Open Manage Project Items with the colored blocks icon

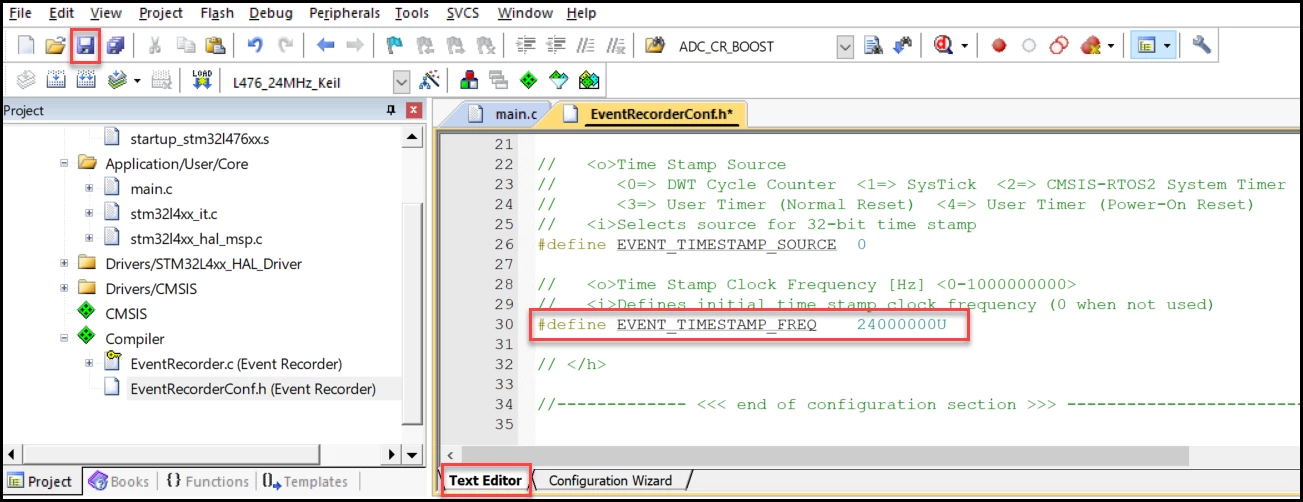pyautogui.click(x=468, y=80)
